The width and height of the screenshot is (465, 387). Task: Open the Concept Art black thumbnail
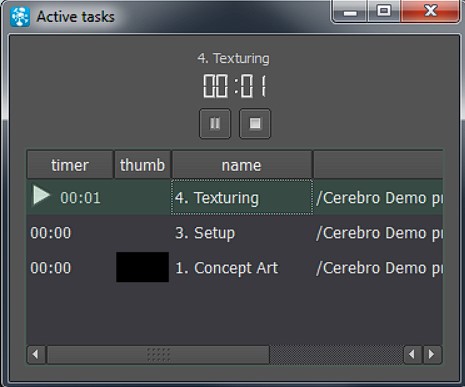pyautogui.click(x=142, y=267)
